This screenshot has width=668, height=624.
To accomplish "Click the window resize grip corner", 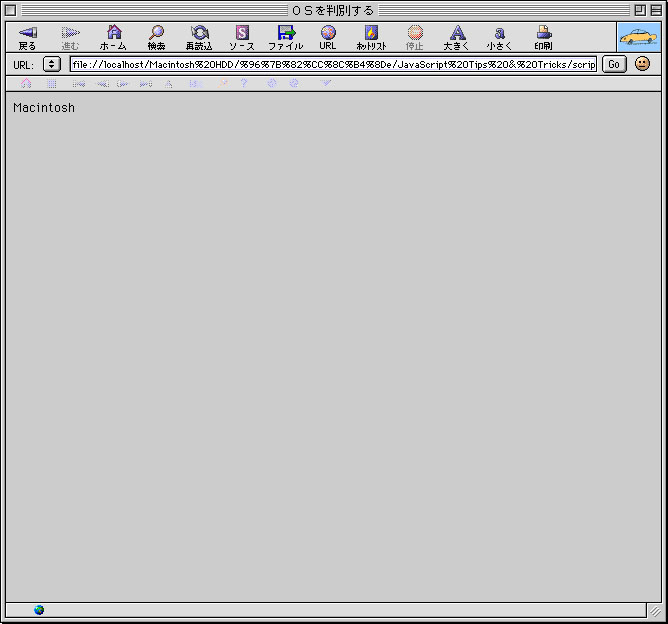I will [x=655, y=611].
